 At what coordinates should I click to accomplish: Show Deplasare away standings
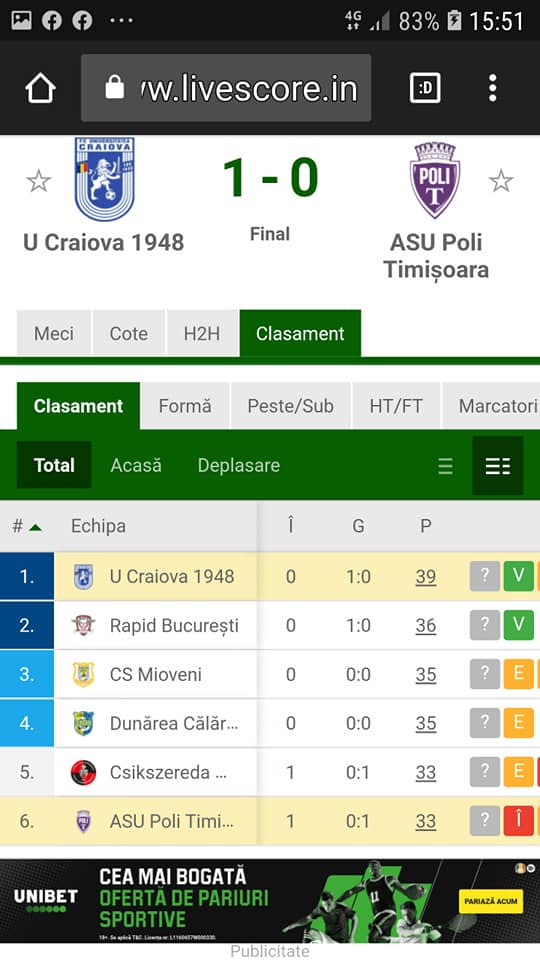(x=239, y=465)
